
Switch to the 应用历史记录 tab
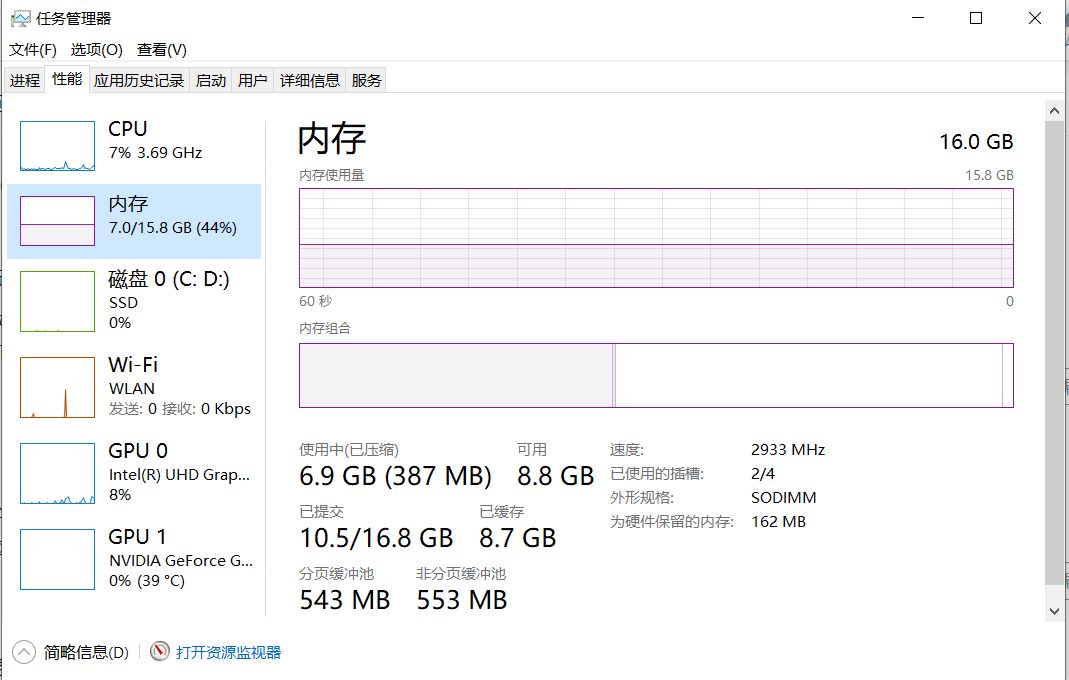pos(139,81)
